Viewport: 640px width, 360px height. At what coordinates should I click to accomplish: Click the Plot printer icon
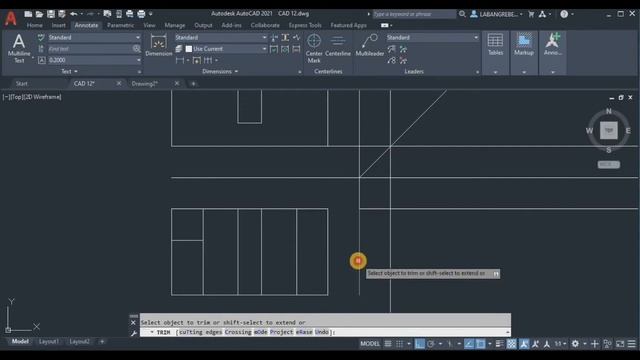pyautogui.click(x=141, y=14)
